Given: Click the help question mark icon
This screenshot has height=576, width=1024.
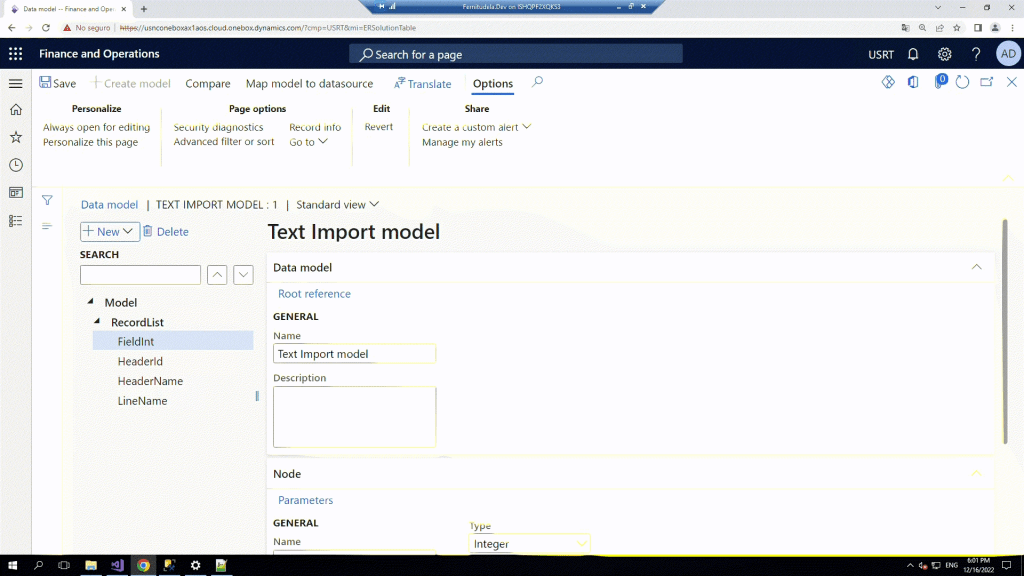Looking at the screenshot, I should 976,54.
